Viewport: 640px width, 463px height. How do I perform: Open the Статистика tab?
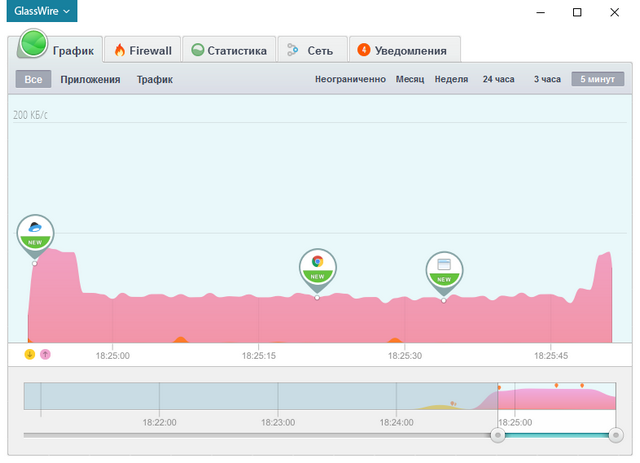tap(229, 49)
